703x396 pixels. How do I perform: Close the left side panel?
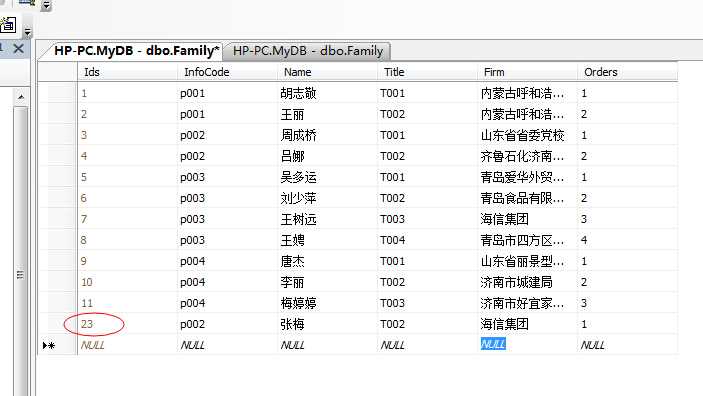point(18,48)
